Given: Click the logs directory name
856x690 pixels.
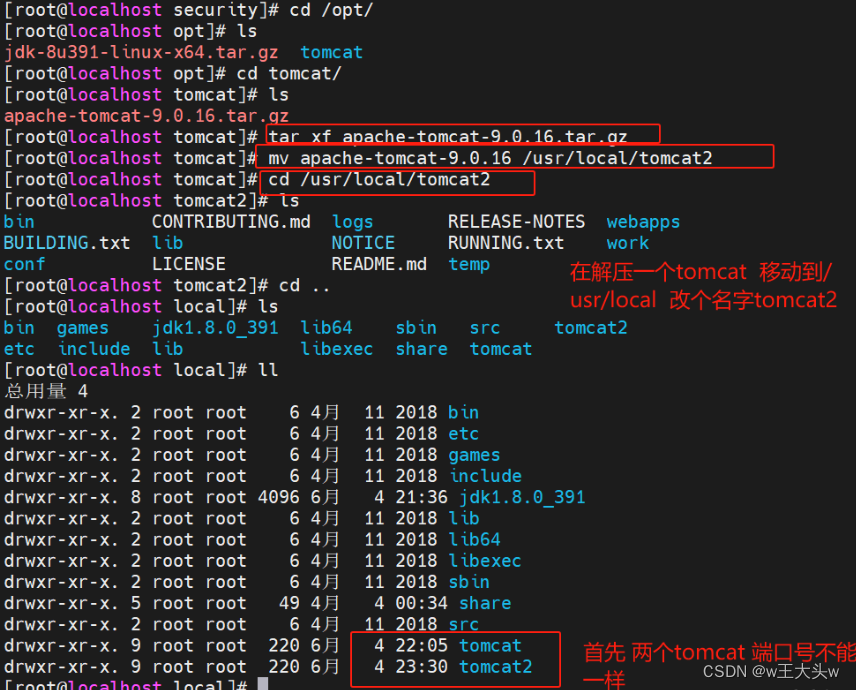Looking at the screenshot, I should 352,222.
